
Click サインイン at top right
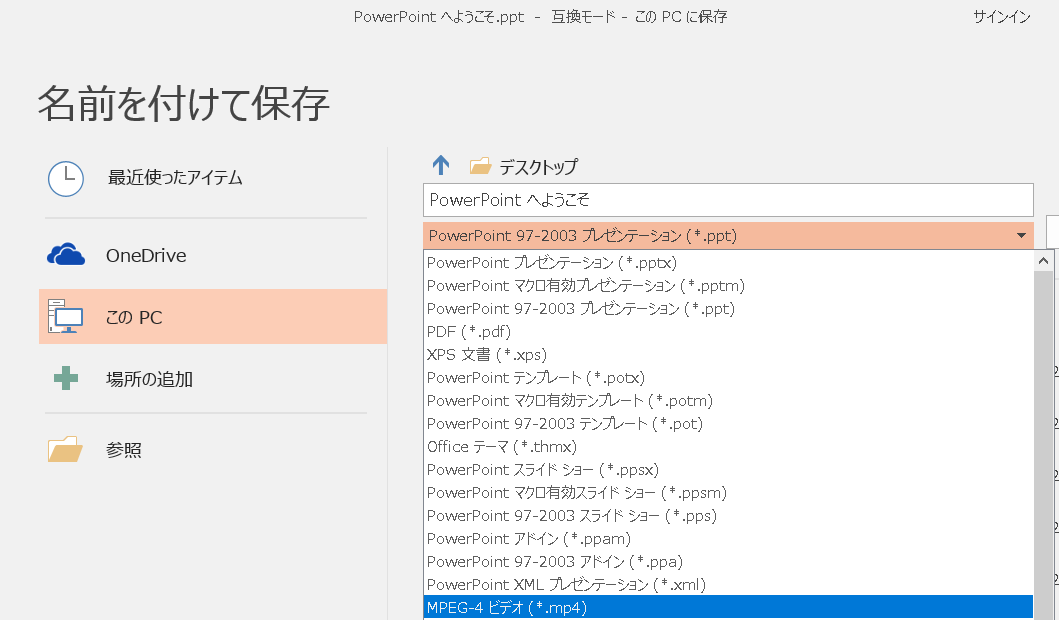click(x=1002, y=17)
